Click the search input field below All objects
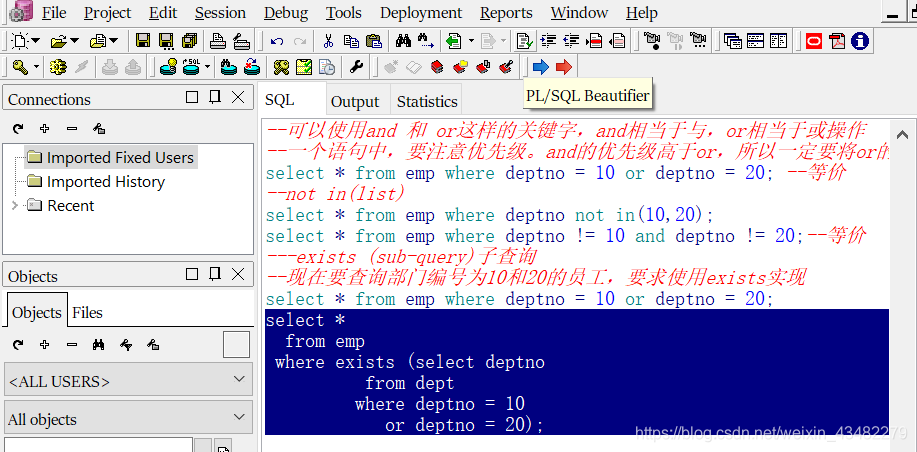The image size is (917, 452). [98, 445]
